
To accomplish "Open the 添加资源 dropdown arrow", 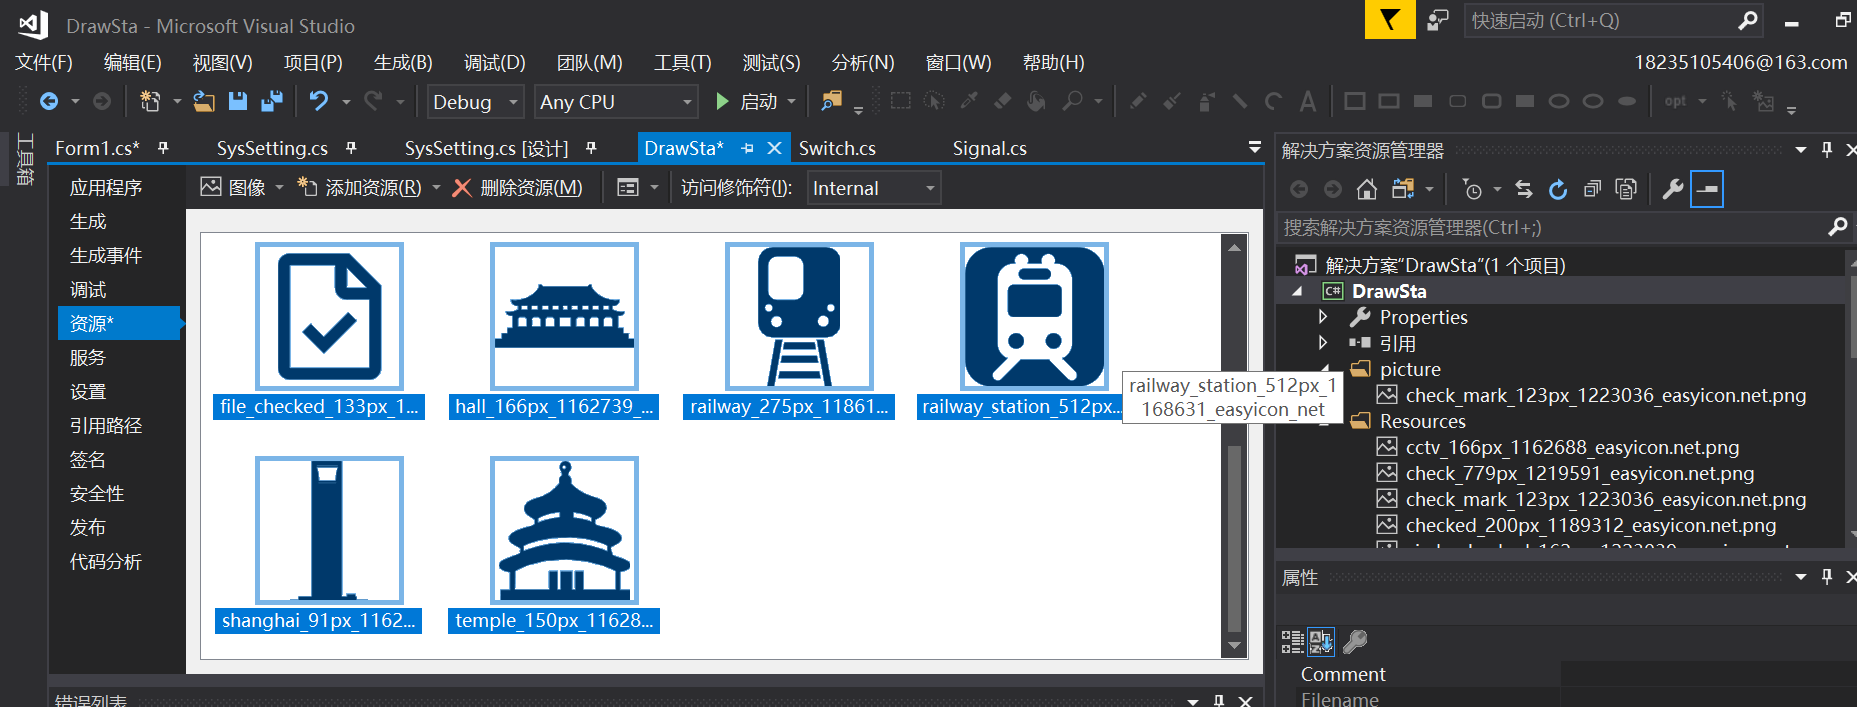I will coord(436,188).
